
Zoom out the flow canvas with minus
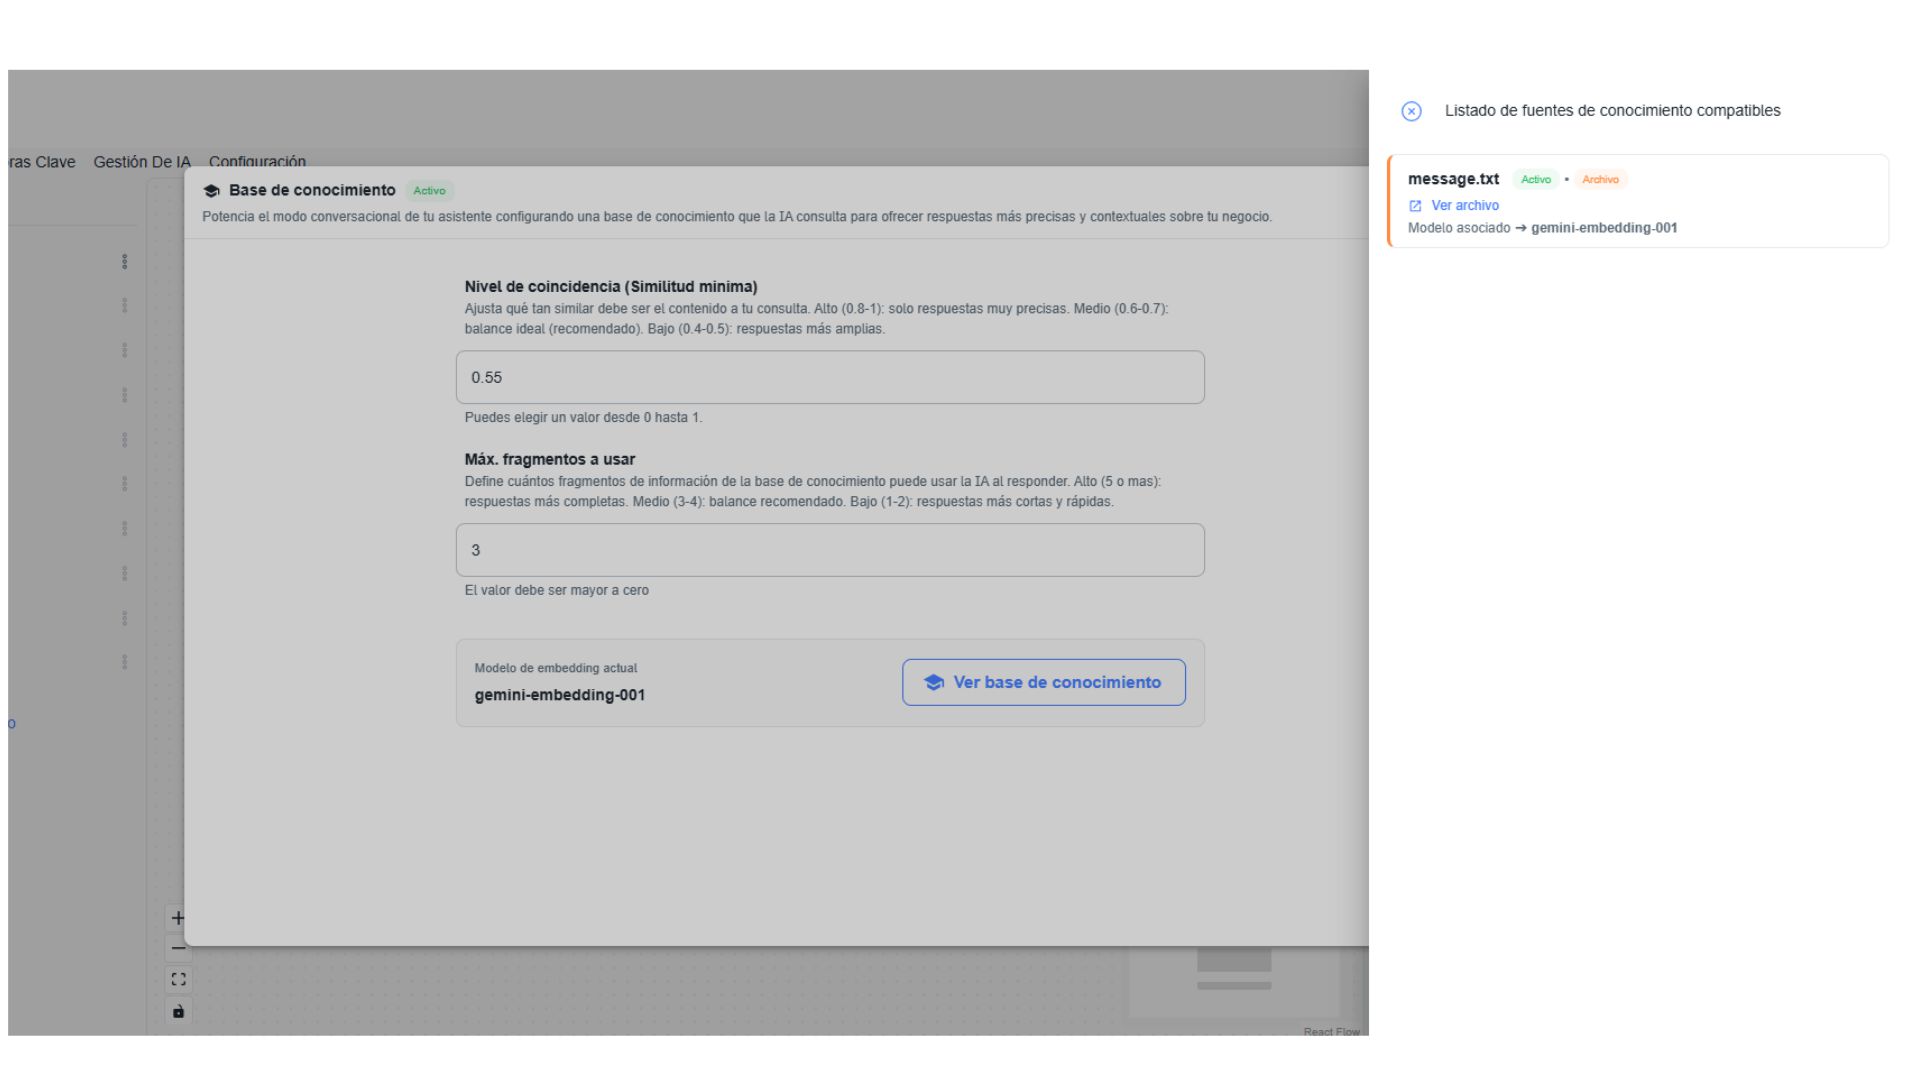(178, 948)
